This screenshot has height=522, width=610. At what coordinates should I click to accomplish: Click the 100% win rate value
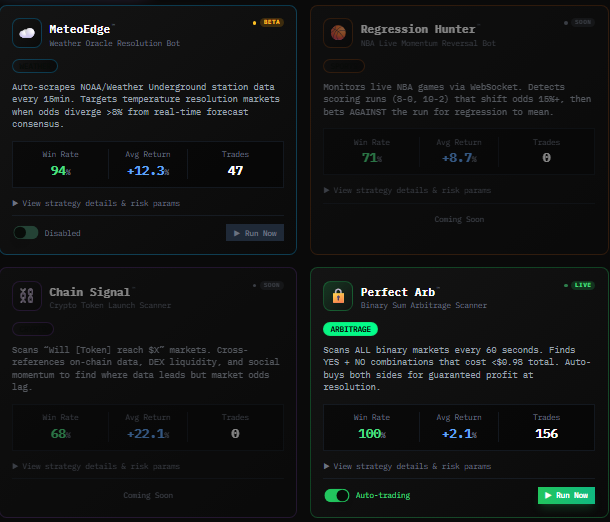(x=372, y=434)
